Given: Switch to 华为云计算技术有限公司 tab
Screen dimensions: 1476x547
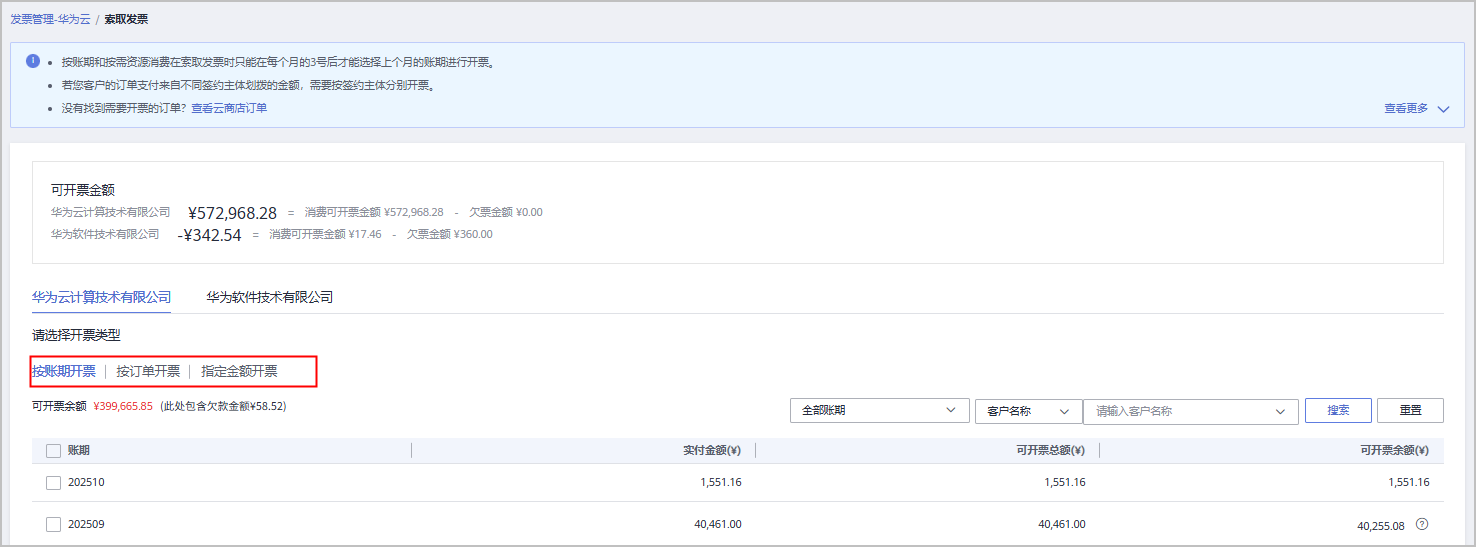Looking at the screenshot, I should tap(101, 297).
